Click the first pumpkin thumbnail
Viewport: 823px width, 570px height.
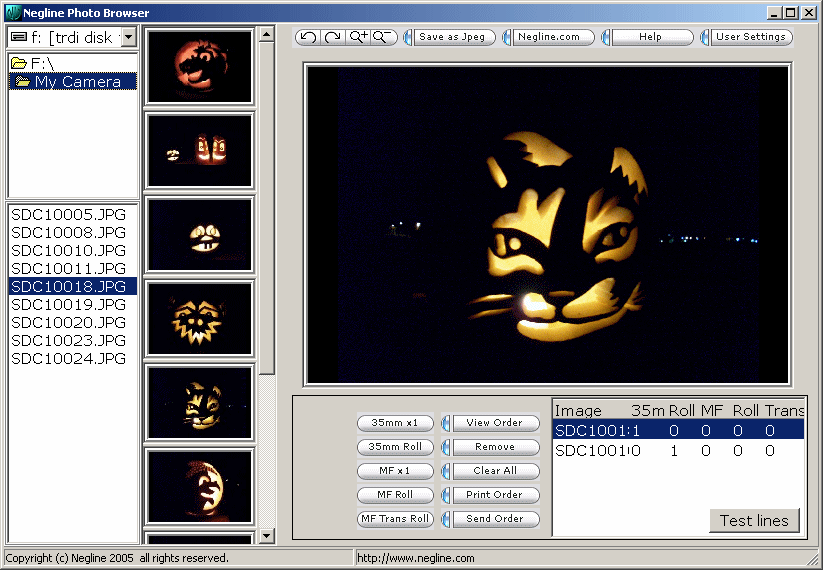[199, 67]
